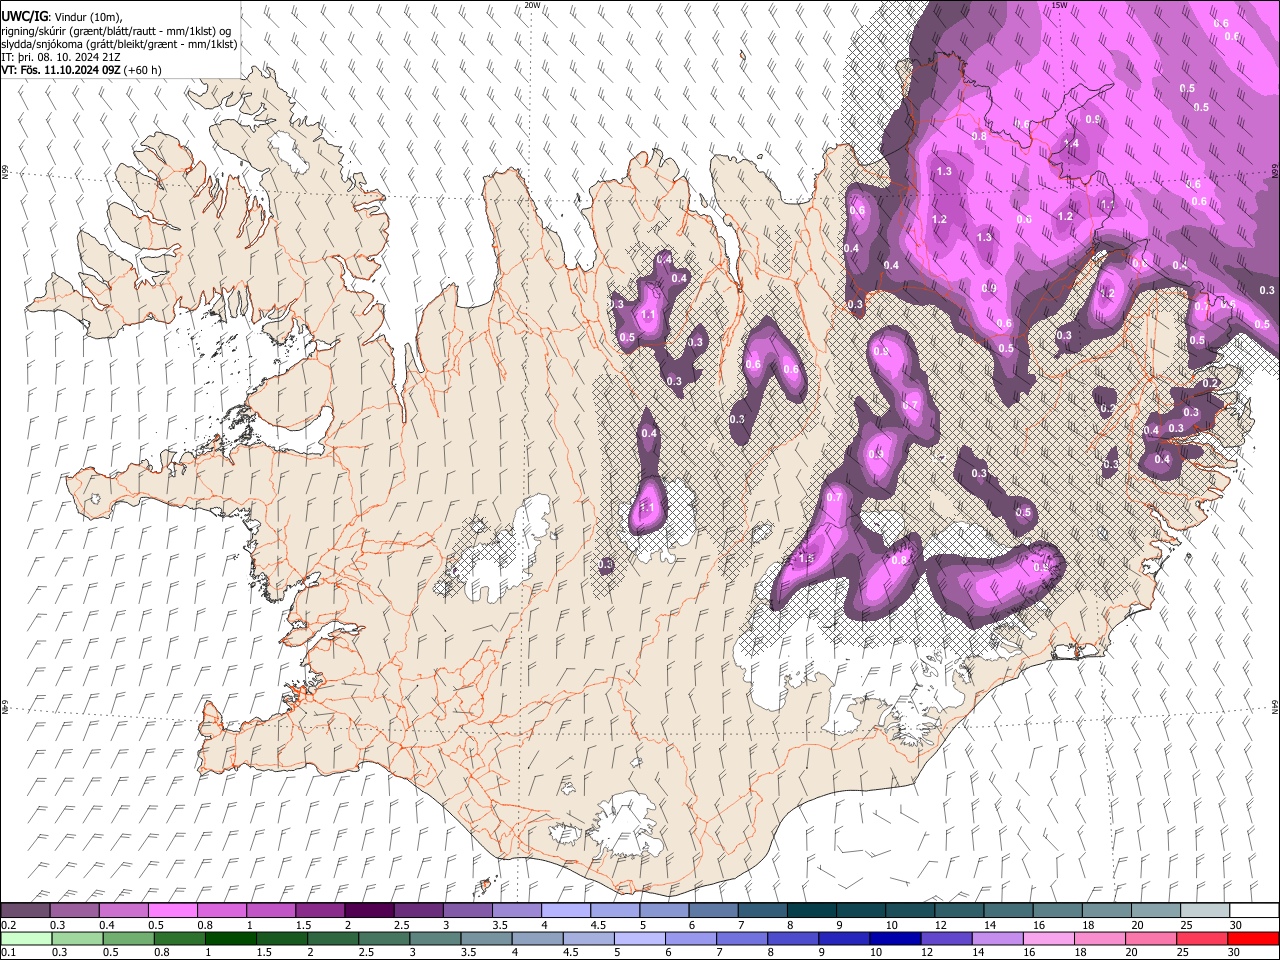Image resolution: width=1280 pixels, height=960 pixels.
Task: Click the "0.1" label under the rain scale
Action: [x=8, y=953]
